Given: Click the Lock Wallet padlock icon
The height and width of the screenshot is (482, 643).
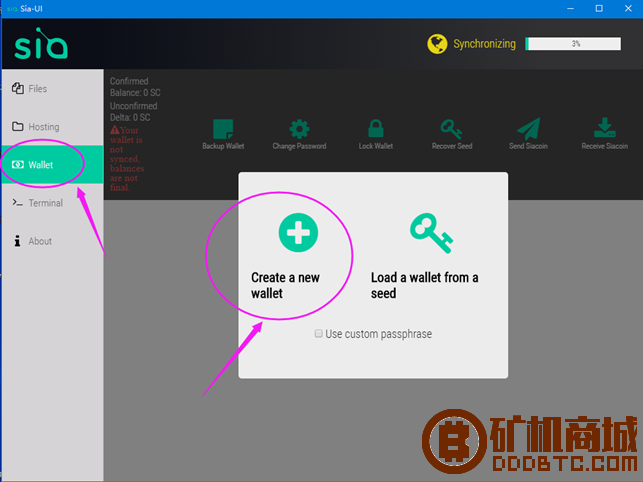Looking at the screenshot, I should [x=376, y=128].
